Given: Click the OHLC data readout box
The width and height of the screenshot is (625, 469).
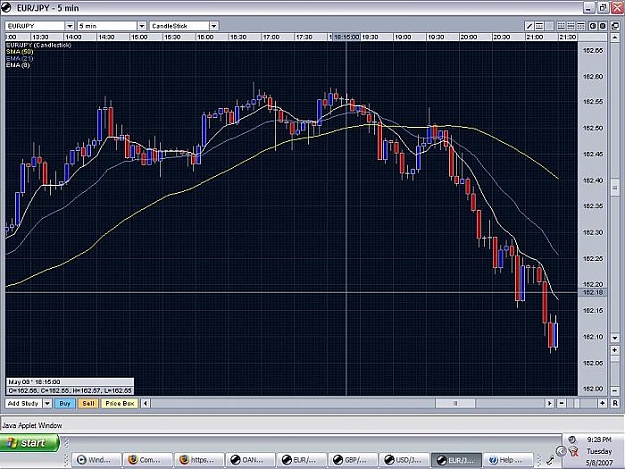Looking at the screenshot, I should click(70, 387).
